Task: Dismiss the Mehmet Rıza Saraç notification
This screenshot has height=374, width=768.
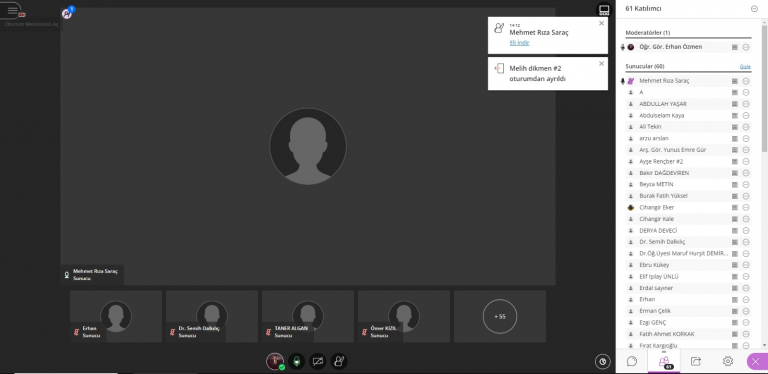Action: point(601,23)
